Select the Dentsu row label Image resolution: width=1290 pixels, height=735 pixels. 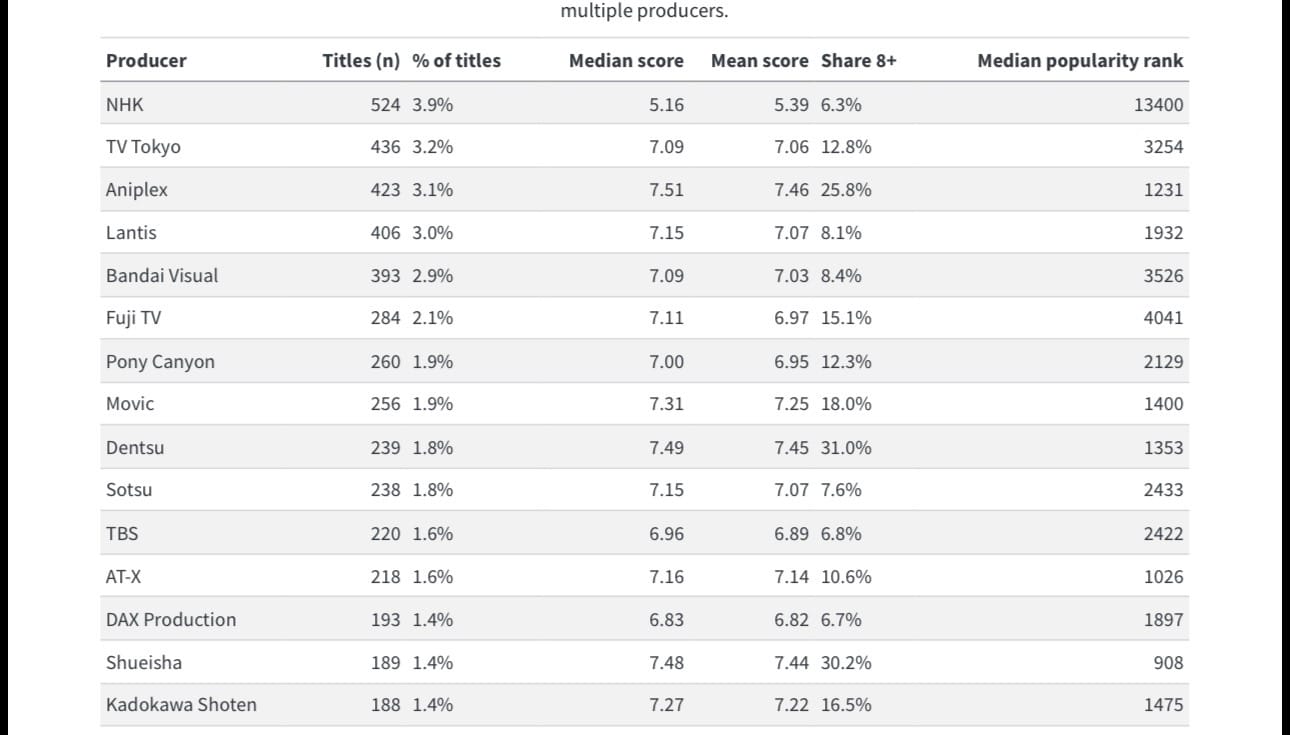(135, 448)
